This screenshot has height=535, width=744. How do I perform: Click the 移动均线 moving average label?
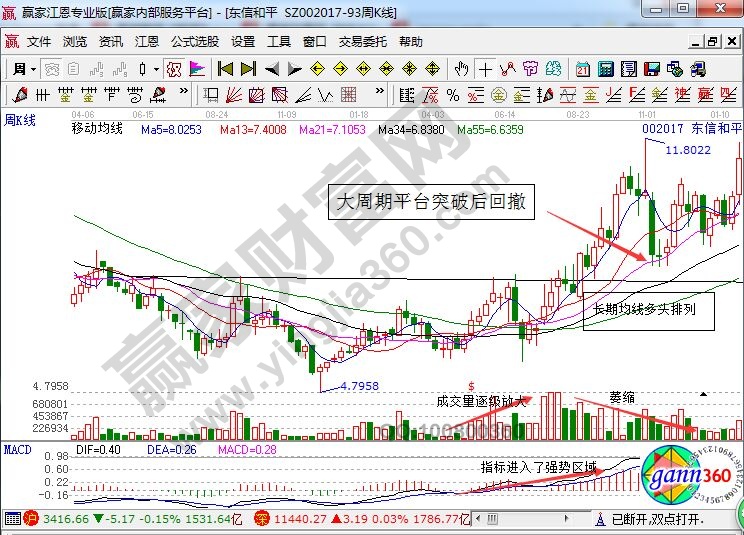(97, 129)
